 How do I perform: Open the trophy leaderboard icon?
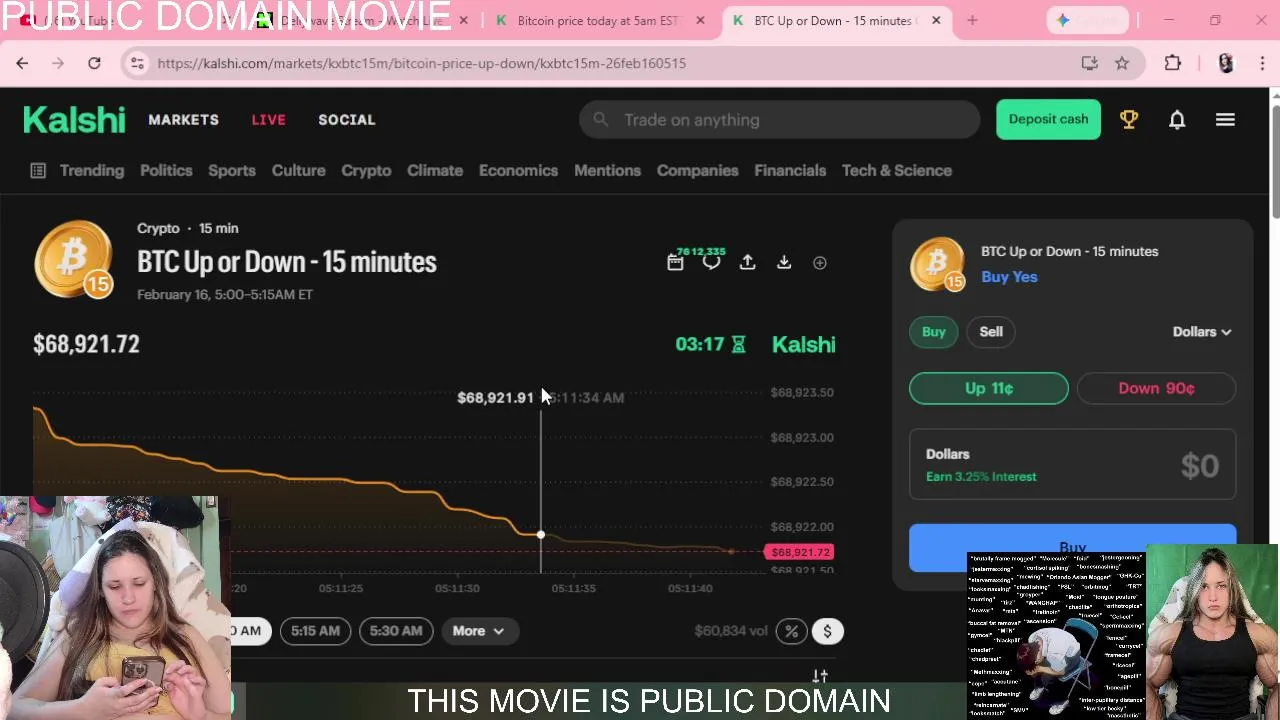click(1129, 119)
